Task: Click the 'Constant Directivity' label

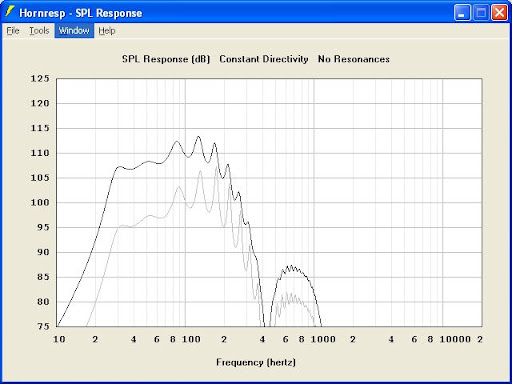Action: click(264, 59)
